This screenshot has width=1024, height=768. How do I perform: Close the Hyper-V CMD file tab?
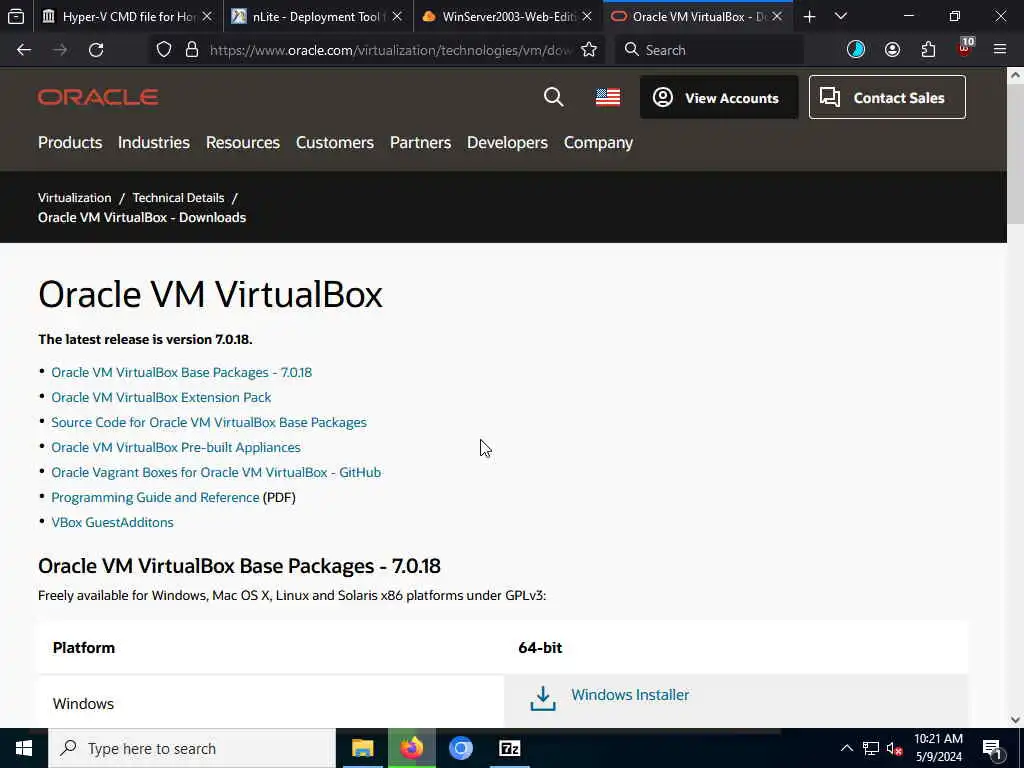[x=207, y=16]
